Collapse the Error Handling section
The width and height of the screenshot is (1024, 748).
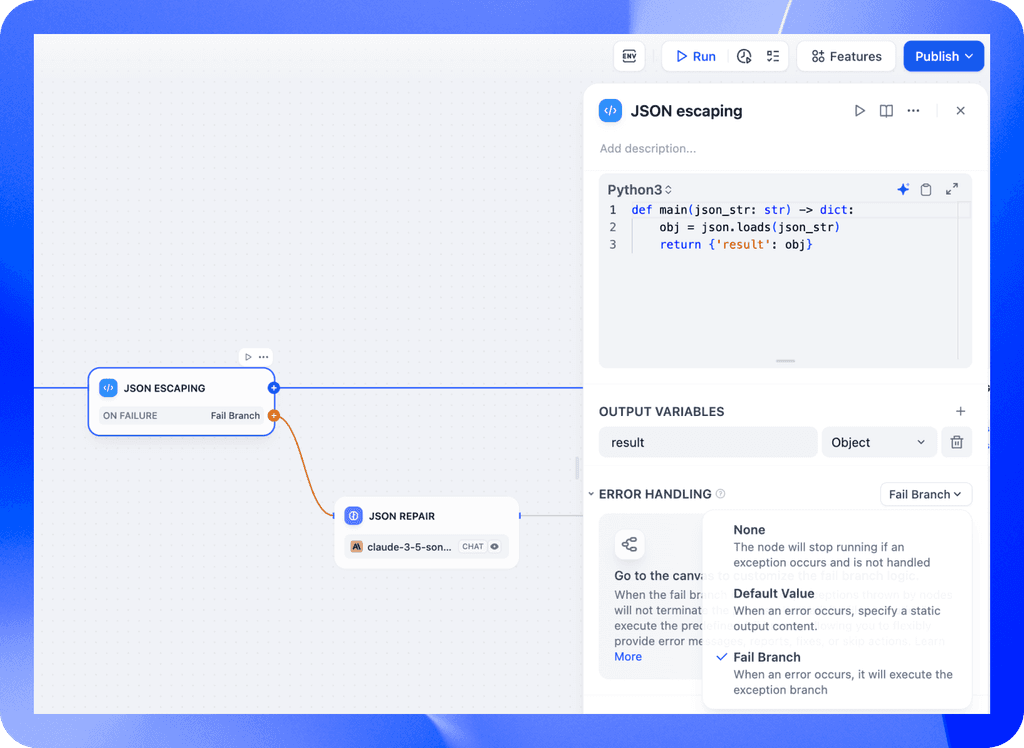pos(591,493)
